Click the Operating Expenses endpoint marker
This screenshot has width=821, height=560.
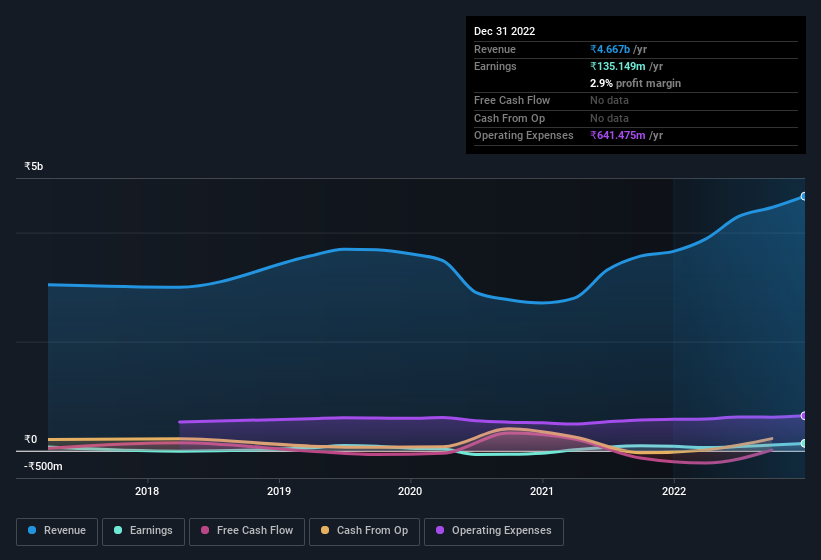804,416
